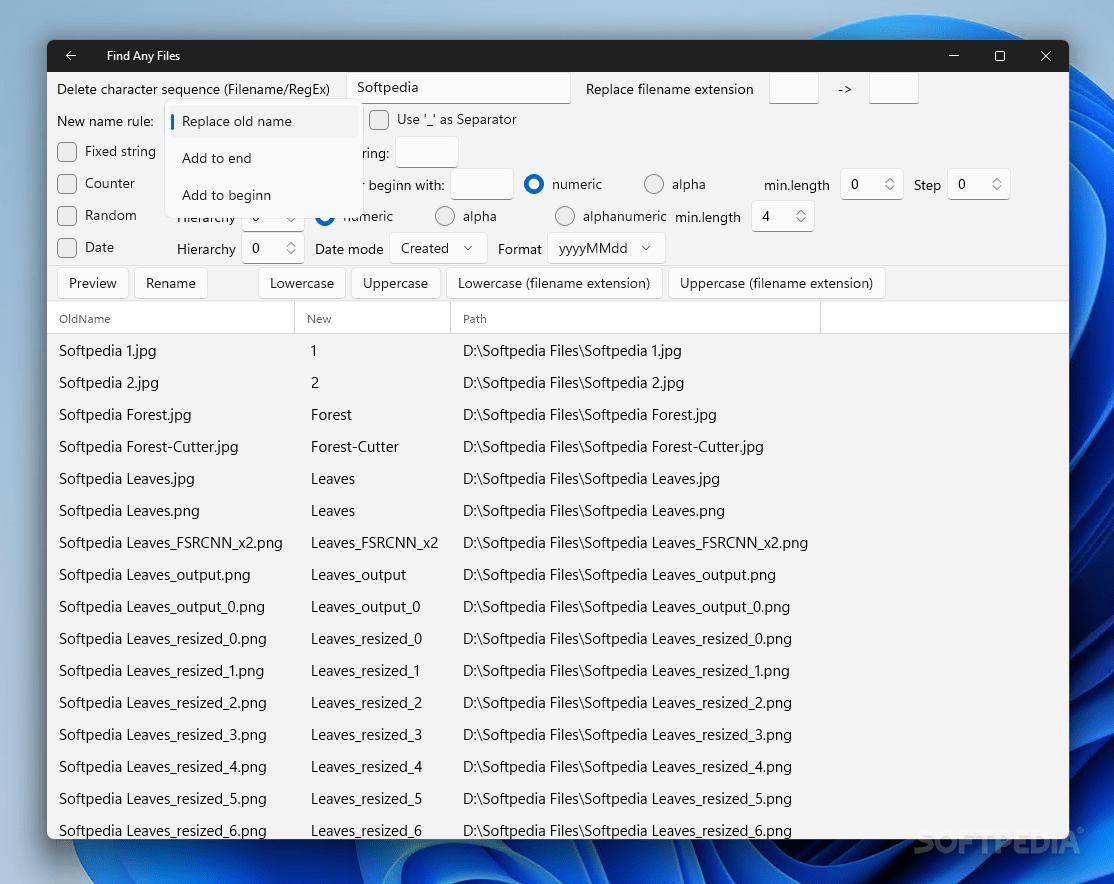The height and width of the screenshot is (884, 1114).
Task: Click the back arrow in title bar
Action: 70,55
